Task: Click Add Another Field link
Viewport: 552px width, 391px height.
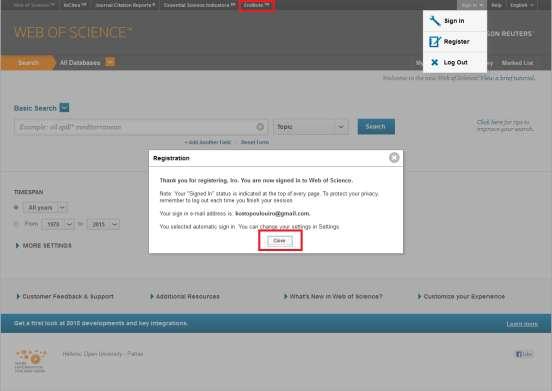Action: [x=208, y=142]
